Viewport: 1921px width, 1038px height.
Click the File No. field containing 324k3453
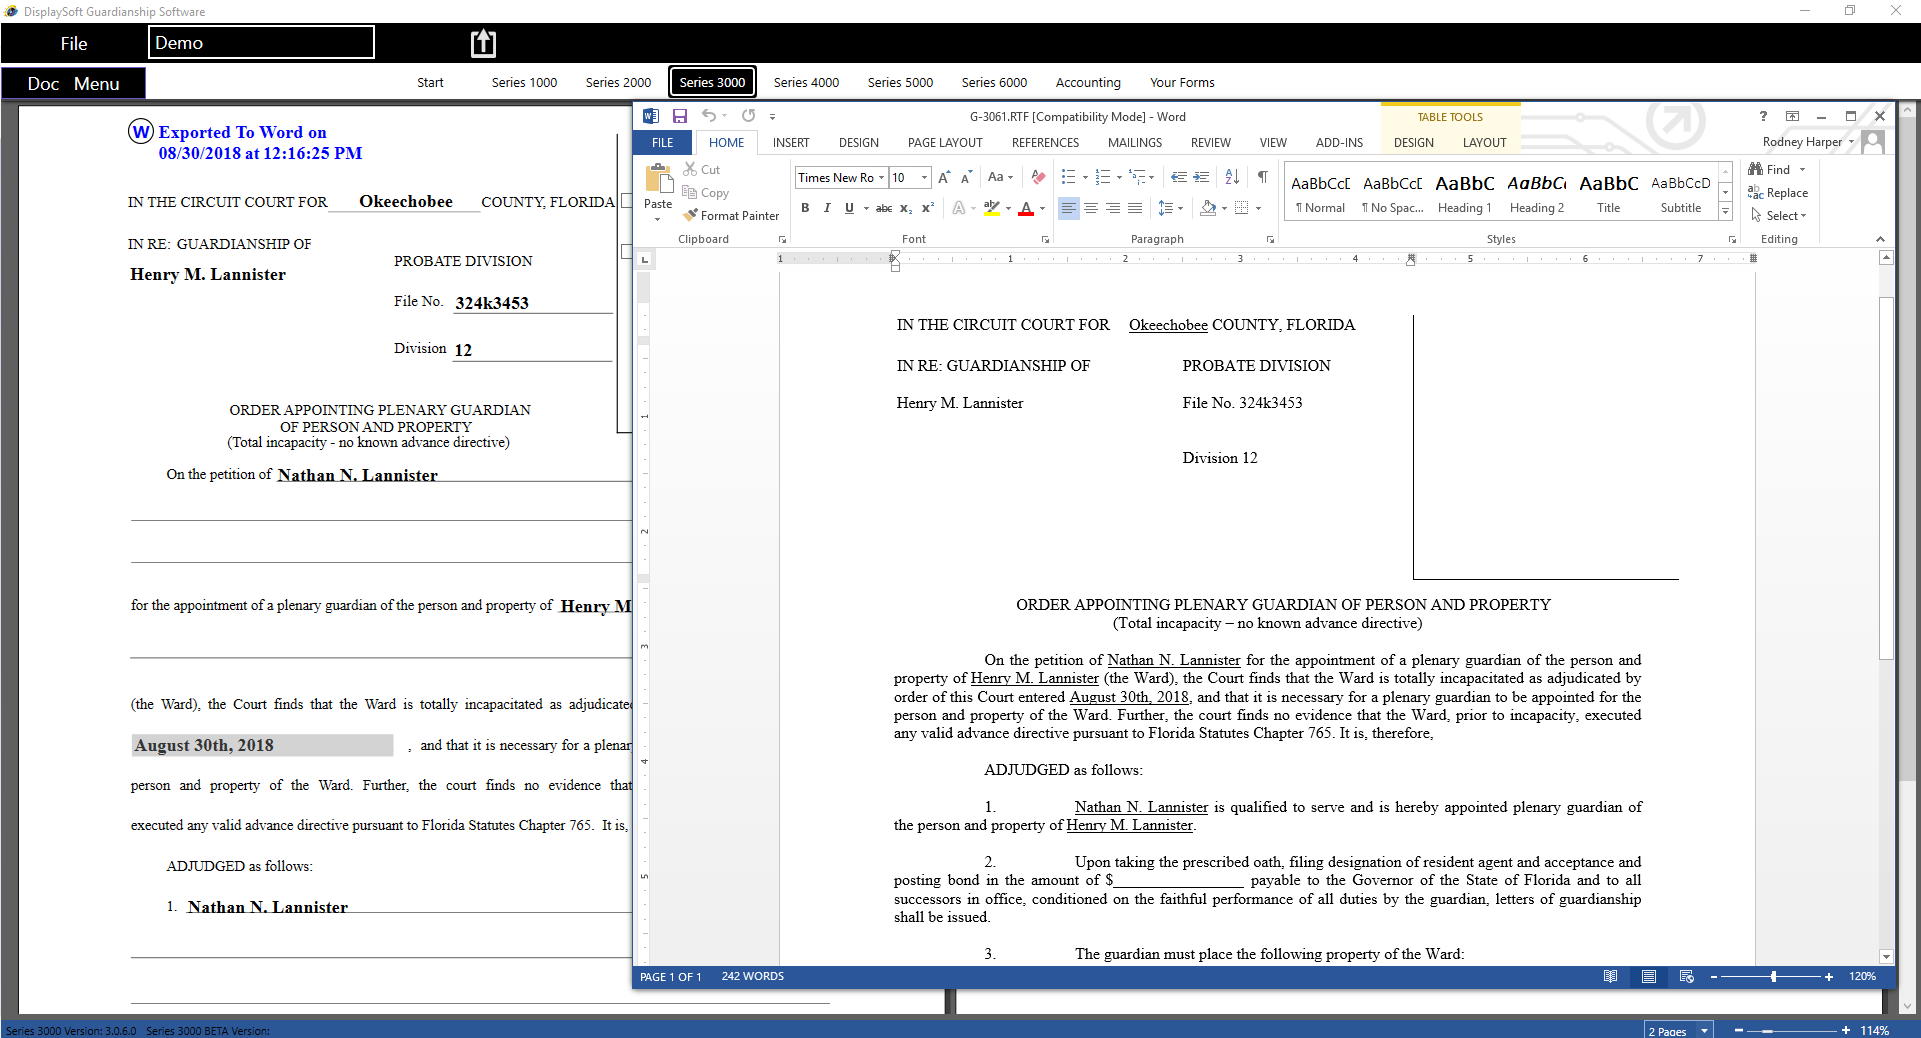pos(531,303)
